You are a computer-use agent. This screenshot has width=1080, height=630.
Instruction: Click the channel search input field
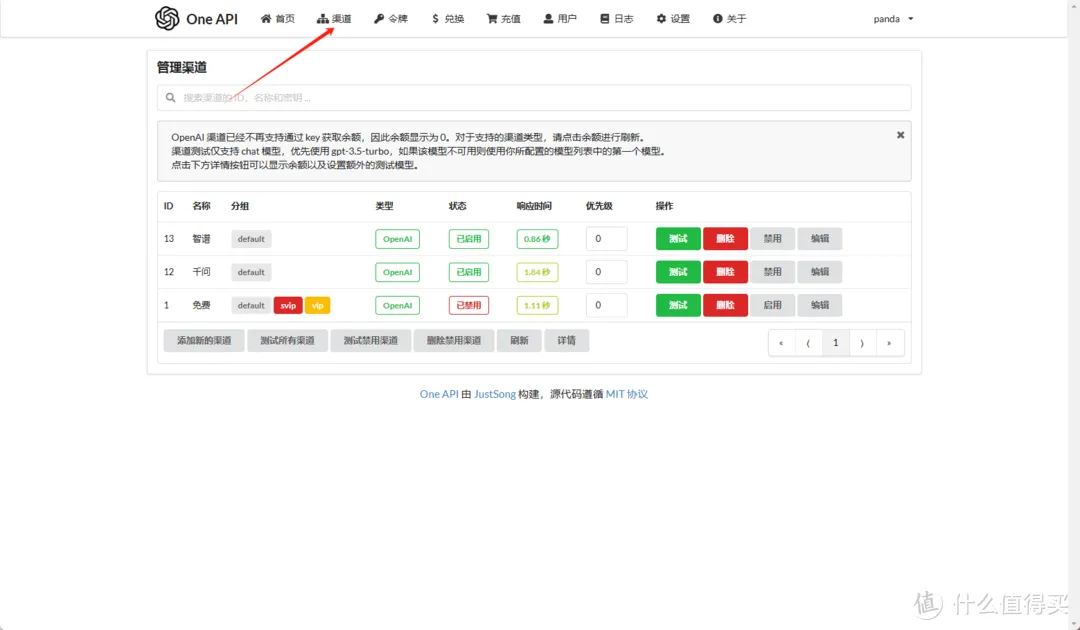coord(535,97)
